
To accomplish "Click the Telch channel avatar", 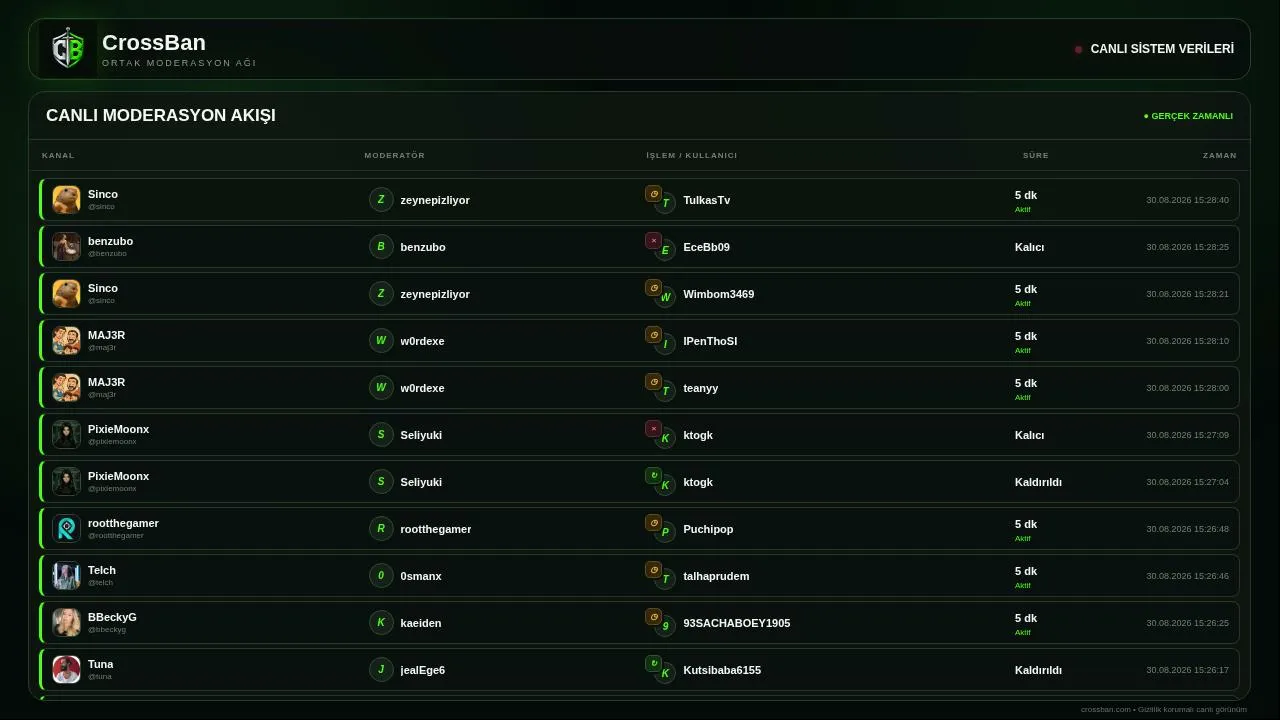I will (66, 576).
